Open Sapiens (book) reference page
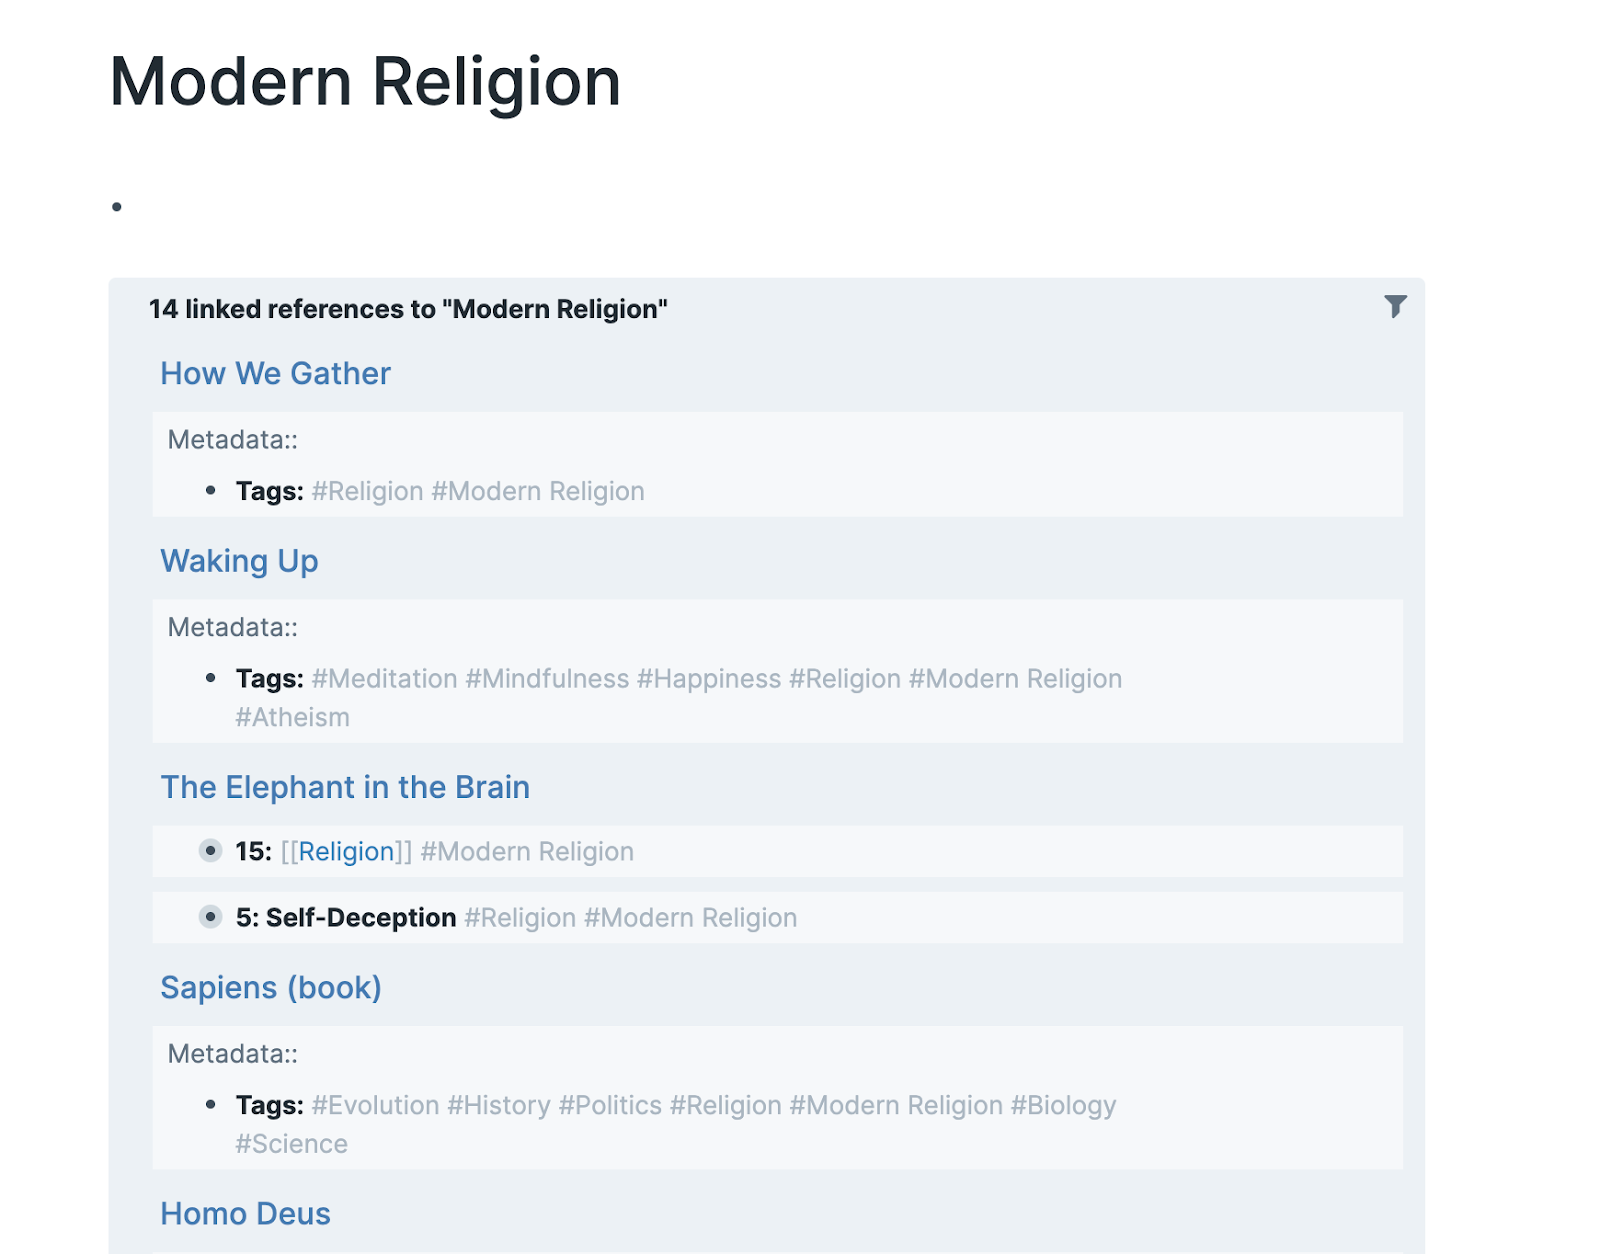This screenshot has height=1254, width=1600. pyautogui.click(x=271, y=988)
